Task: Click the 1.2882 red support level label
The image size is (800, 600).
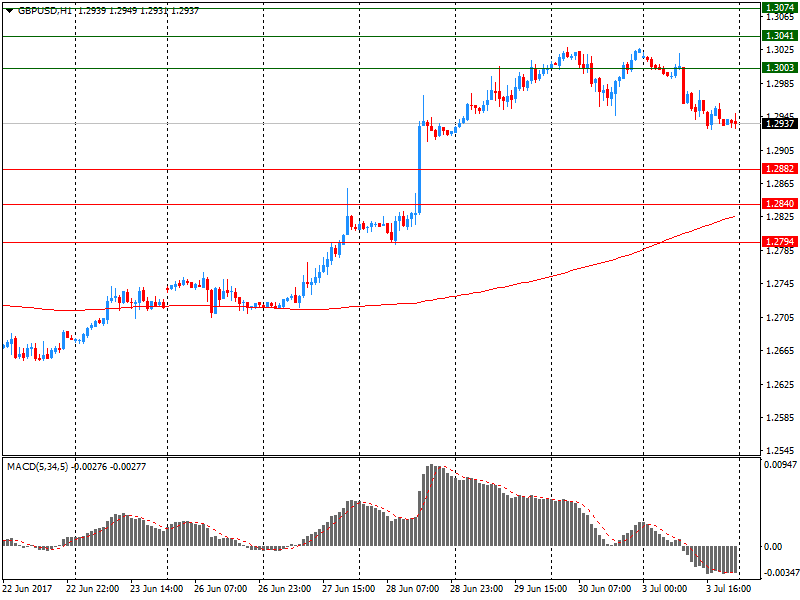Action: coord(780,169)
